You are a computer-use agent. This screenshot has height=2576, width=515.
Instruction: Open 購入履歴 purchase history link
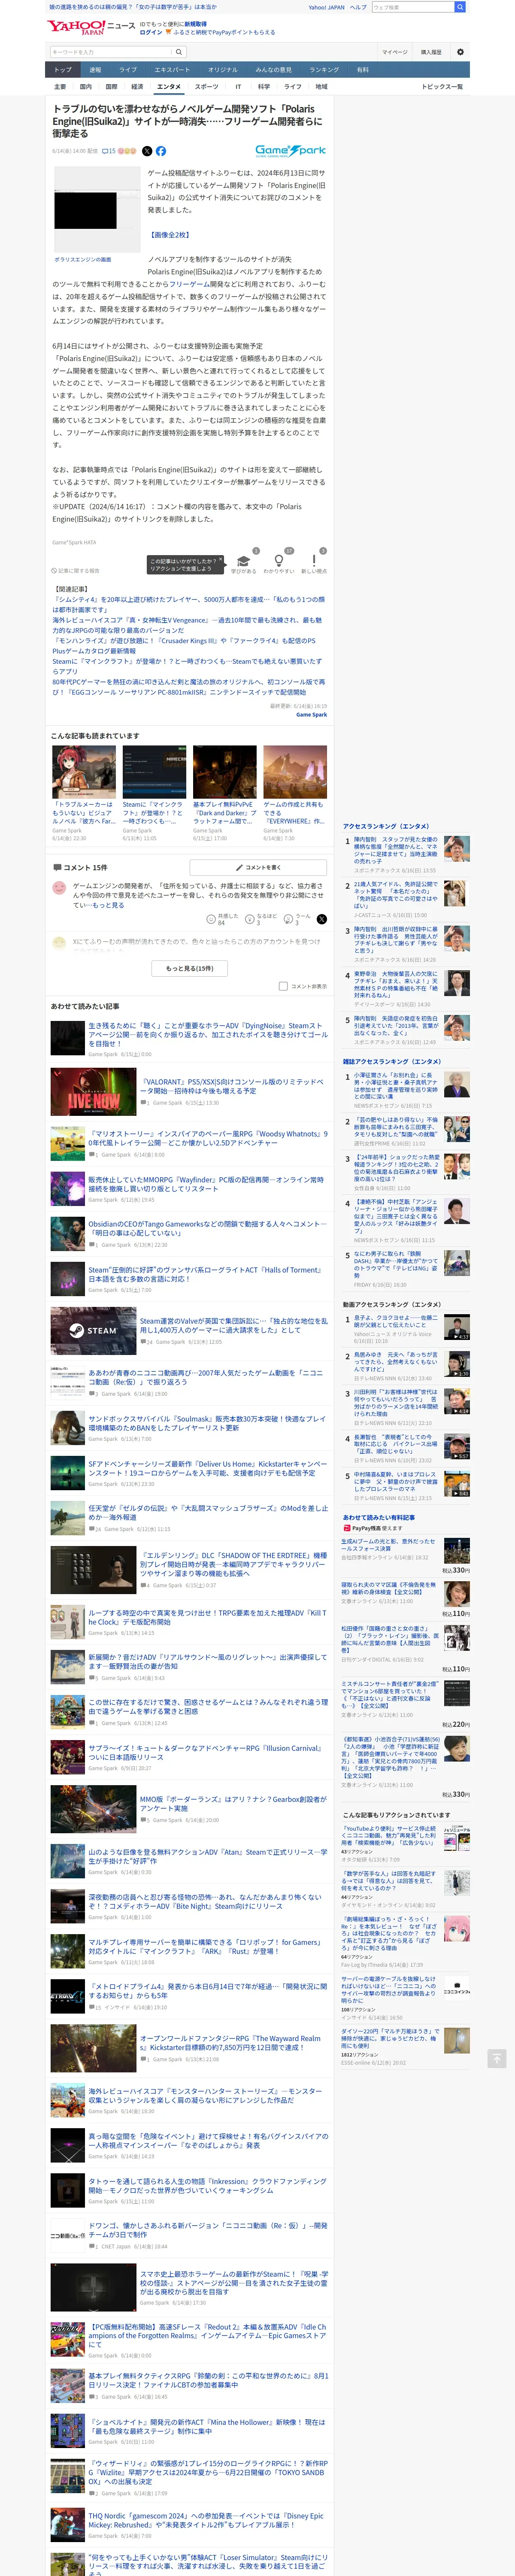[x=431, y=52]
